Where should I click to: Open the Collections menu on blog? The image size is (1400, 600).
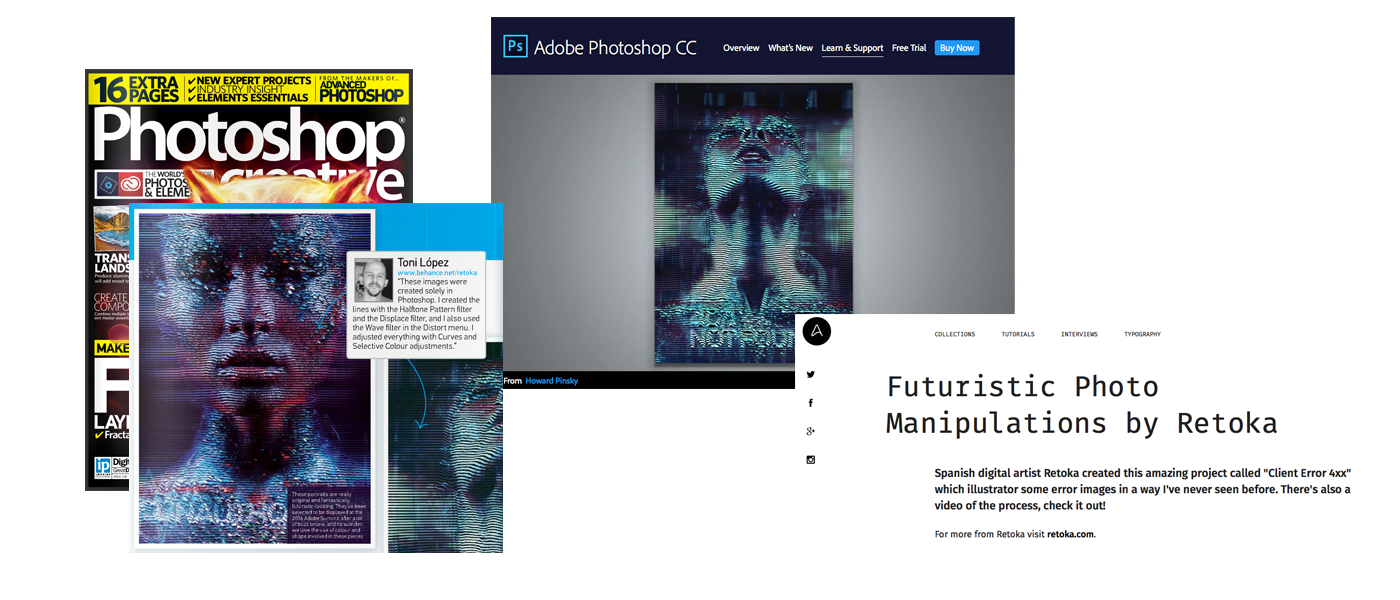pos(955,334)
